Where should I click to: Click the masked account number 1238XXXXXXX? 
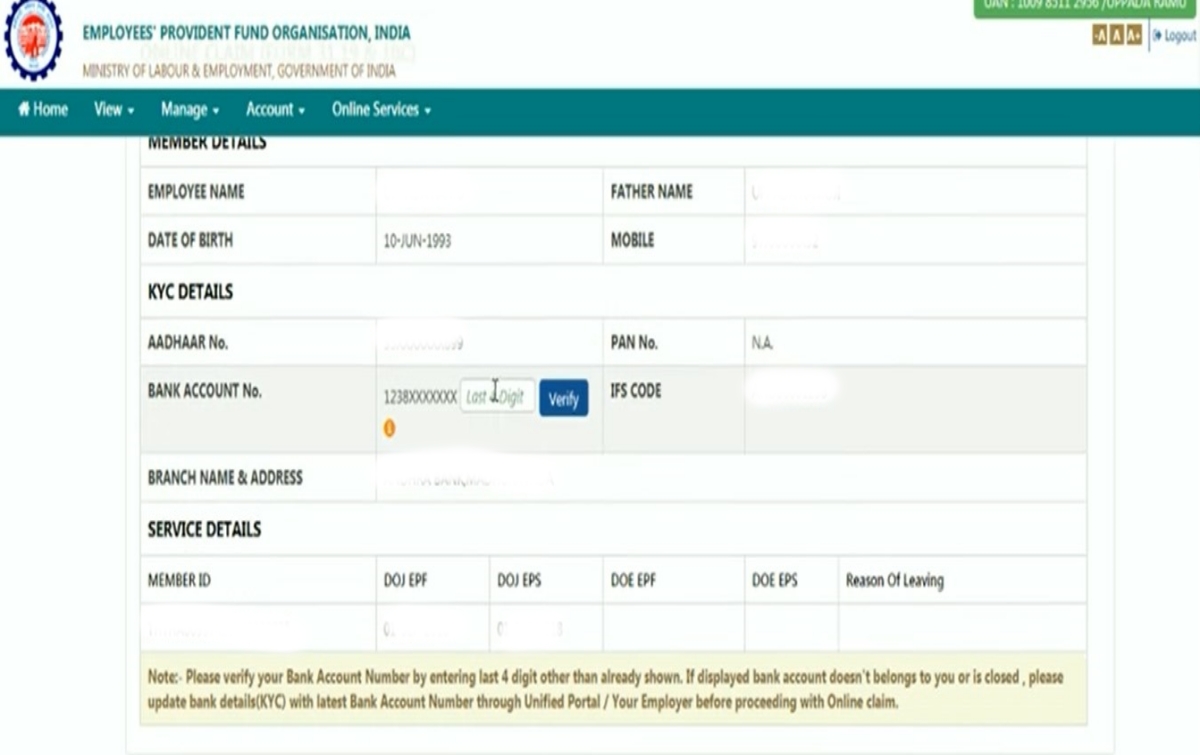tap(420, 398)
